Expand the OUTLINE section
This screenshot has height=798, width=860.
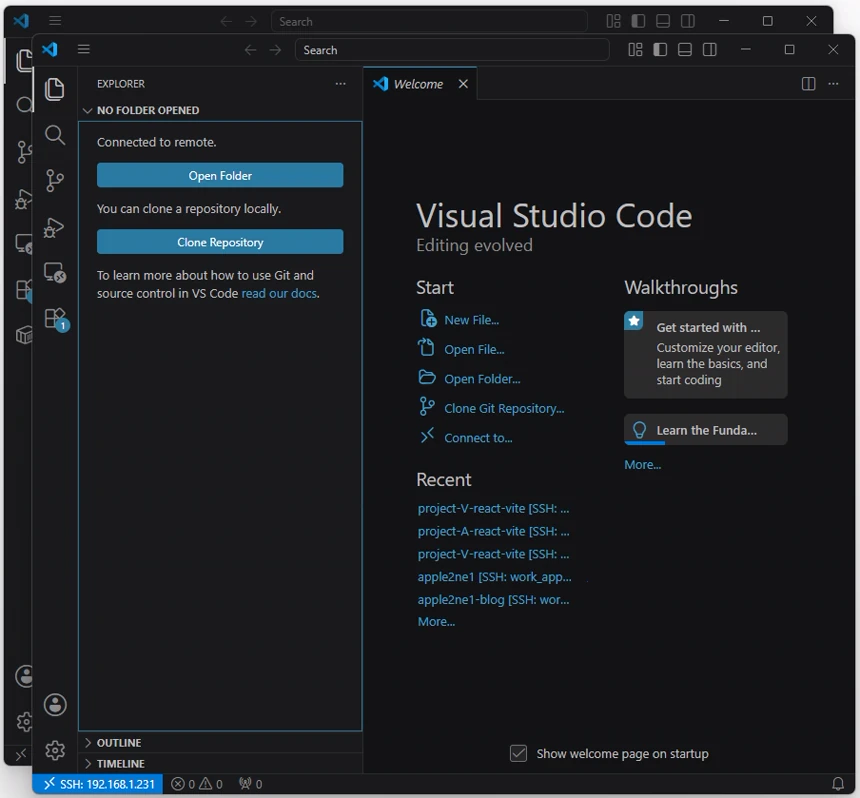[220, 743]
